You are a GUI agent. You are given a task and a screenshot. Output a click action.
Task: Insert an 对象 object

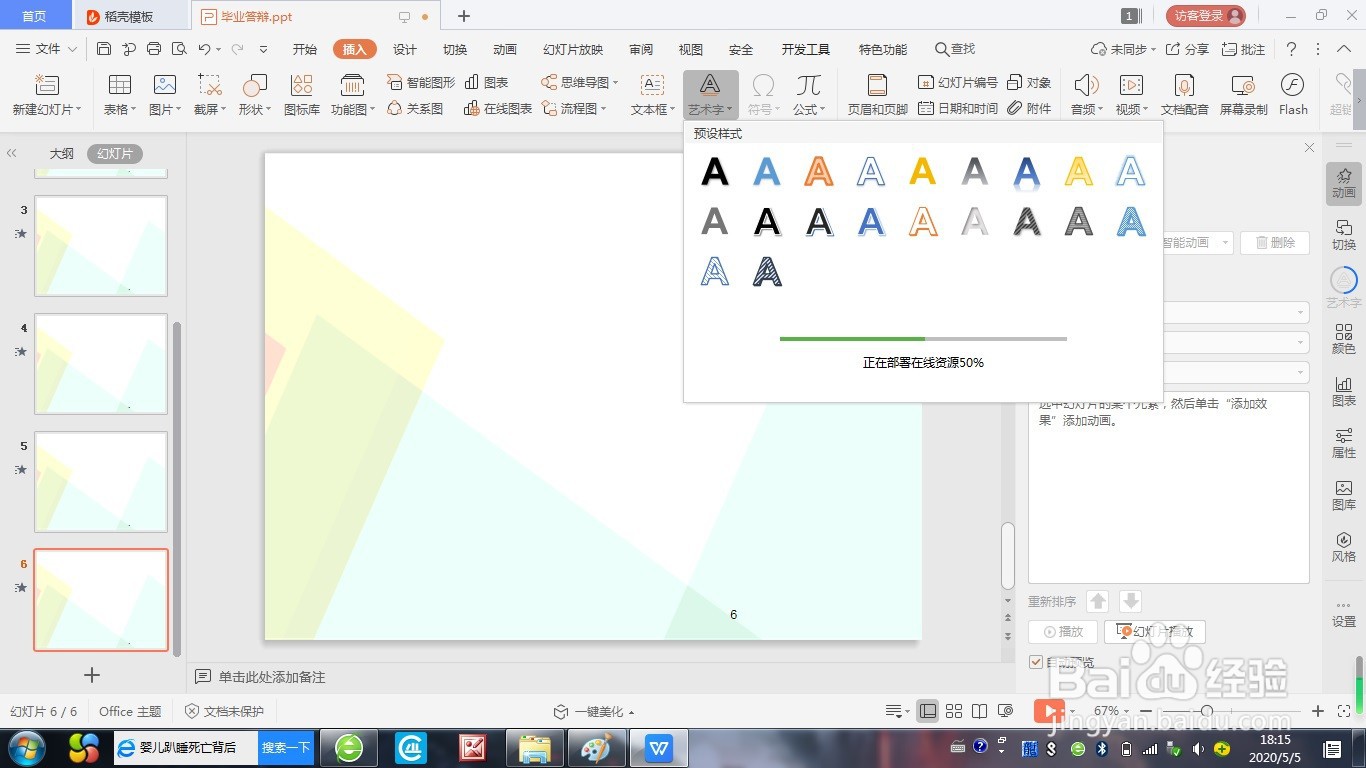point(1029,83)
